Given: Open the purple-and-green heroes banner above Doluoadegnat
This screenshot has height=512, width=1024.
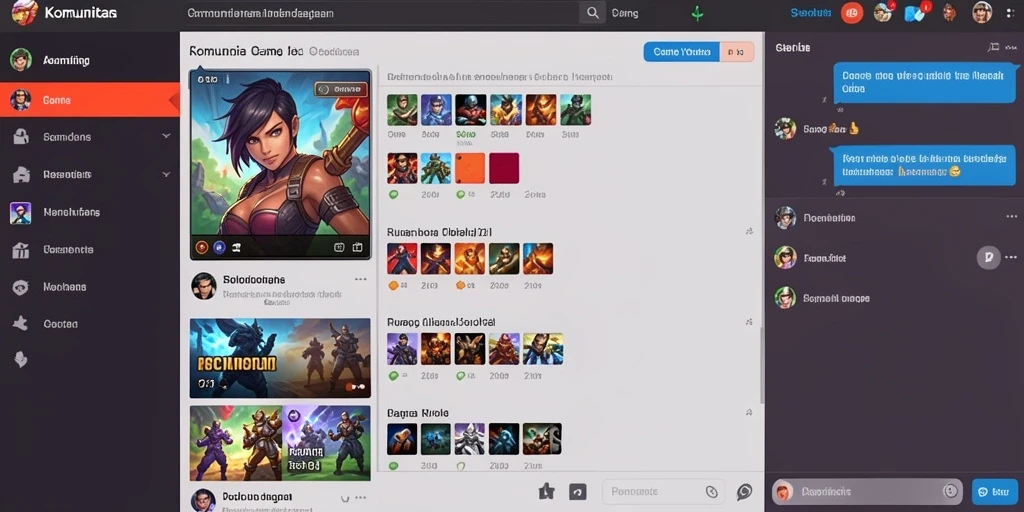Looking at the screenshot, I should tap(280, 443).
